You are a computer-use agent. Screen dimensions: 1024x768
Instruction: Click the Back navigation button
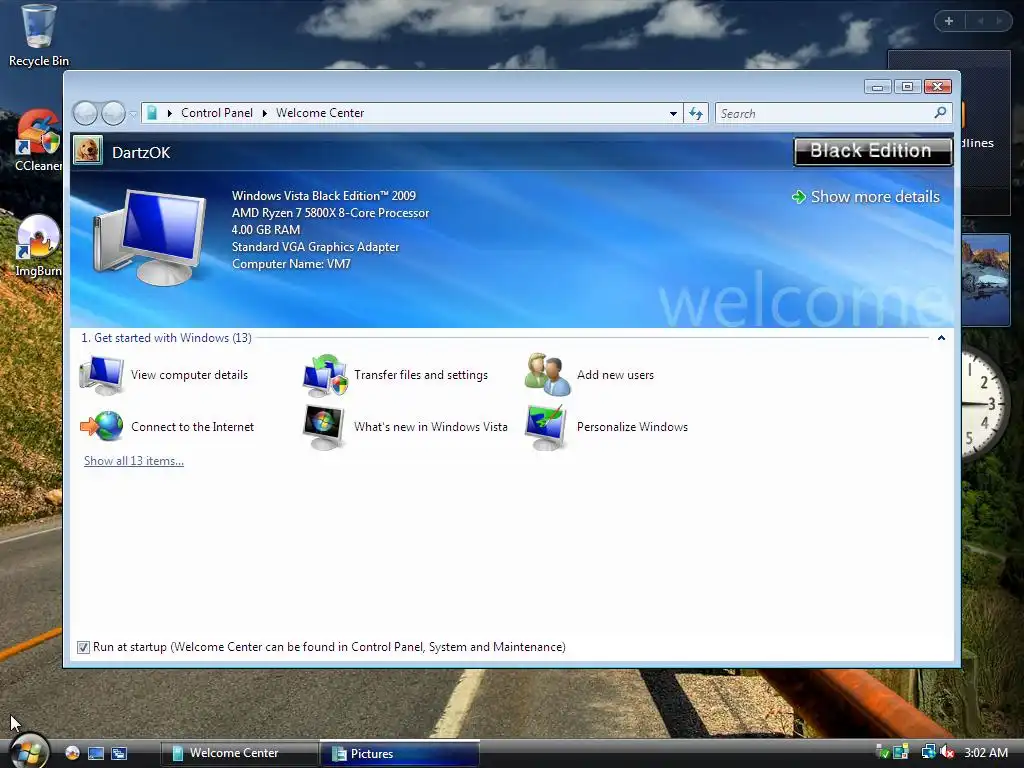coord(85,113)
